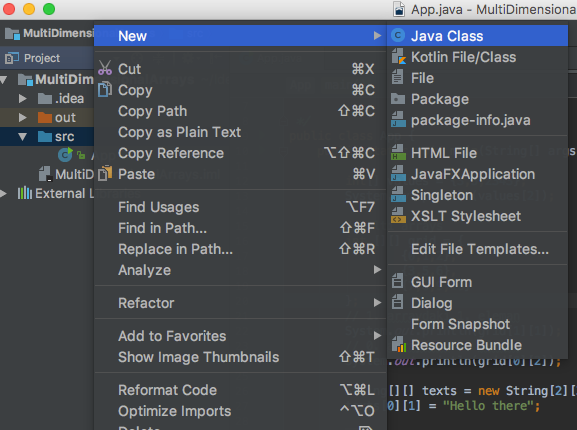The image size is (577, 430).
Task: Select Show Image Thumbnails
Action: 240,357
